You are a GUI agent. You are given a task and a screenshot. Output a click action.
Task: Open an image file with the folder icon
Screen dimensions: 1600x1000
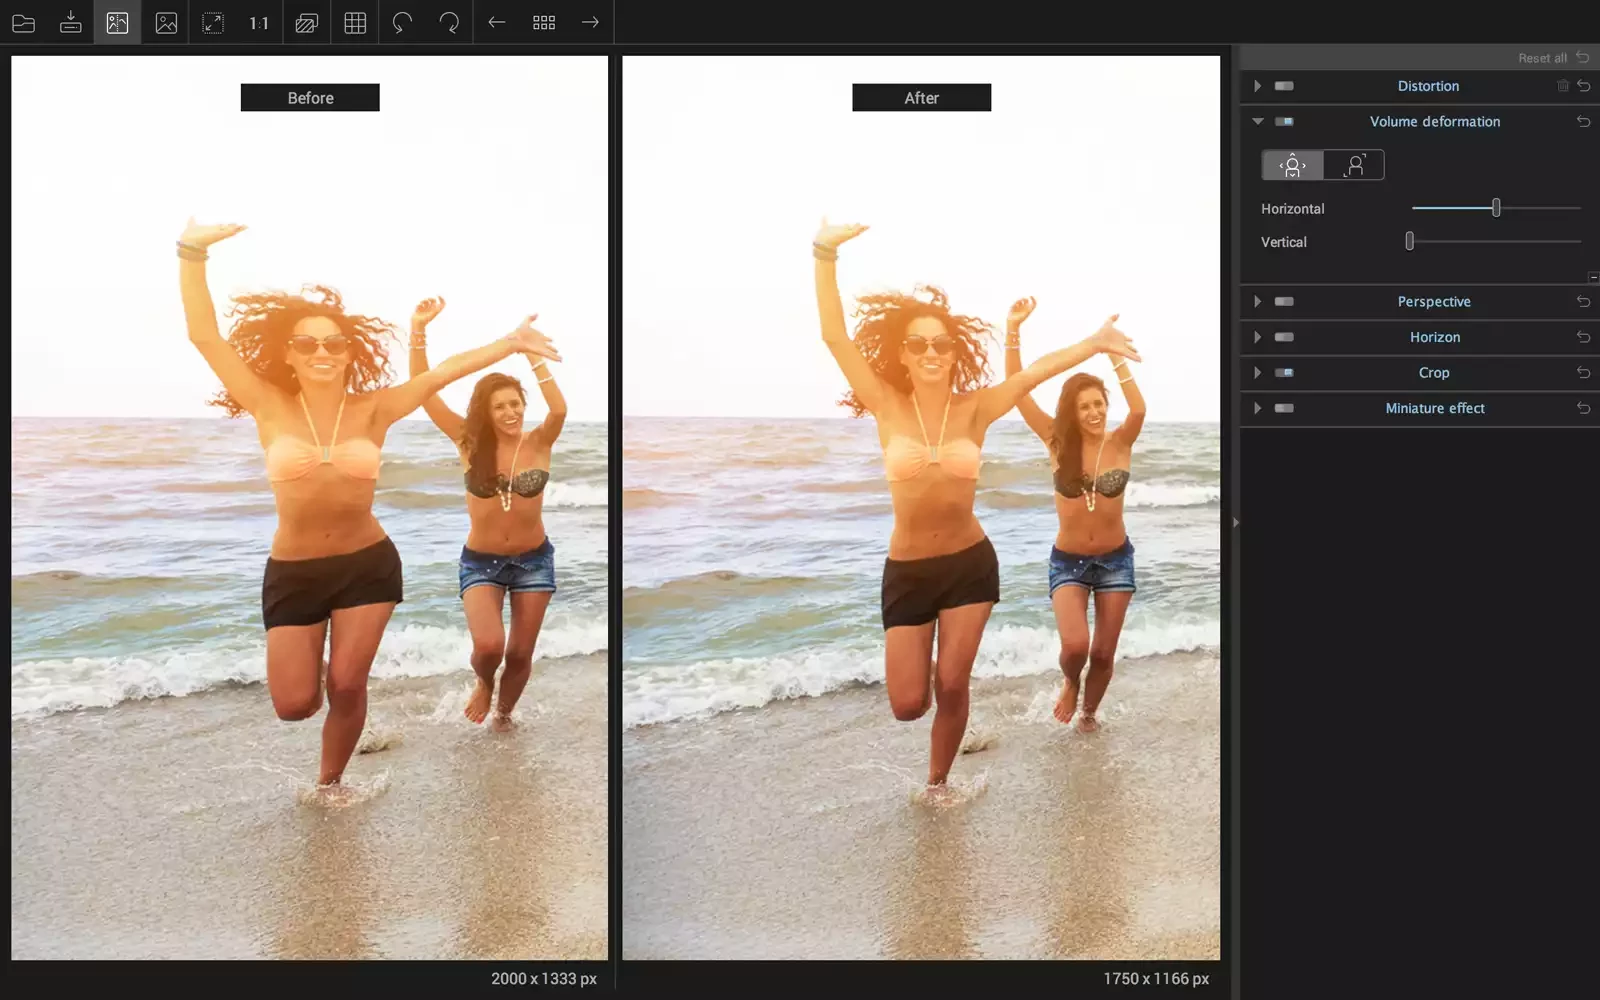23,22
